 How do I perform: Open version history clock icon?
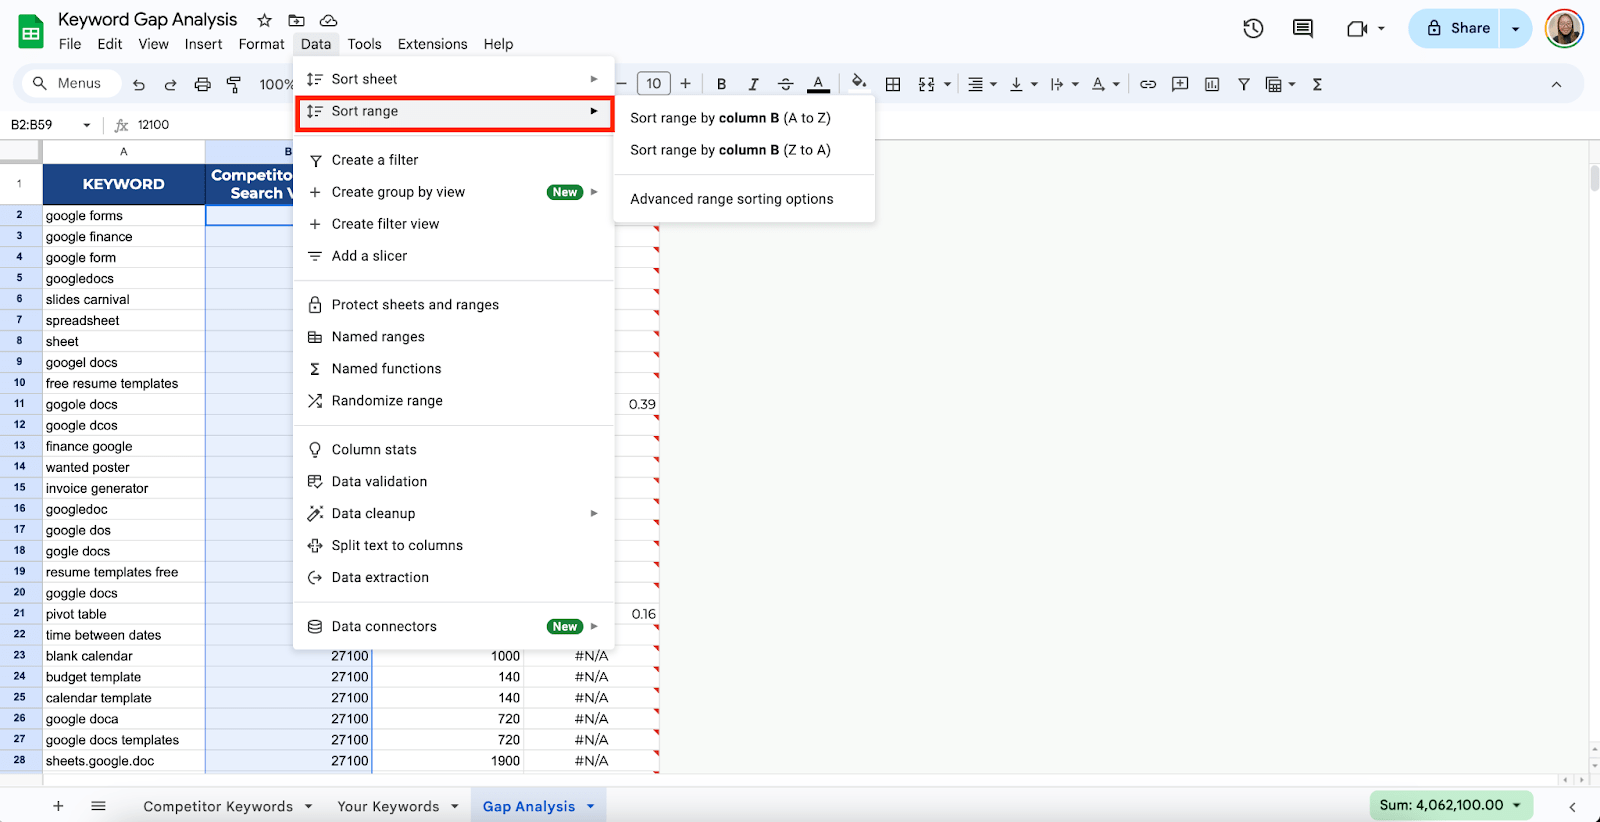(x=1253, y=29)
